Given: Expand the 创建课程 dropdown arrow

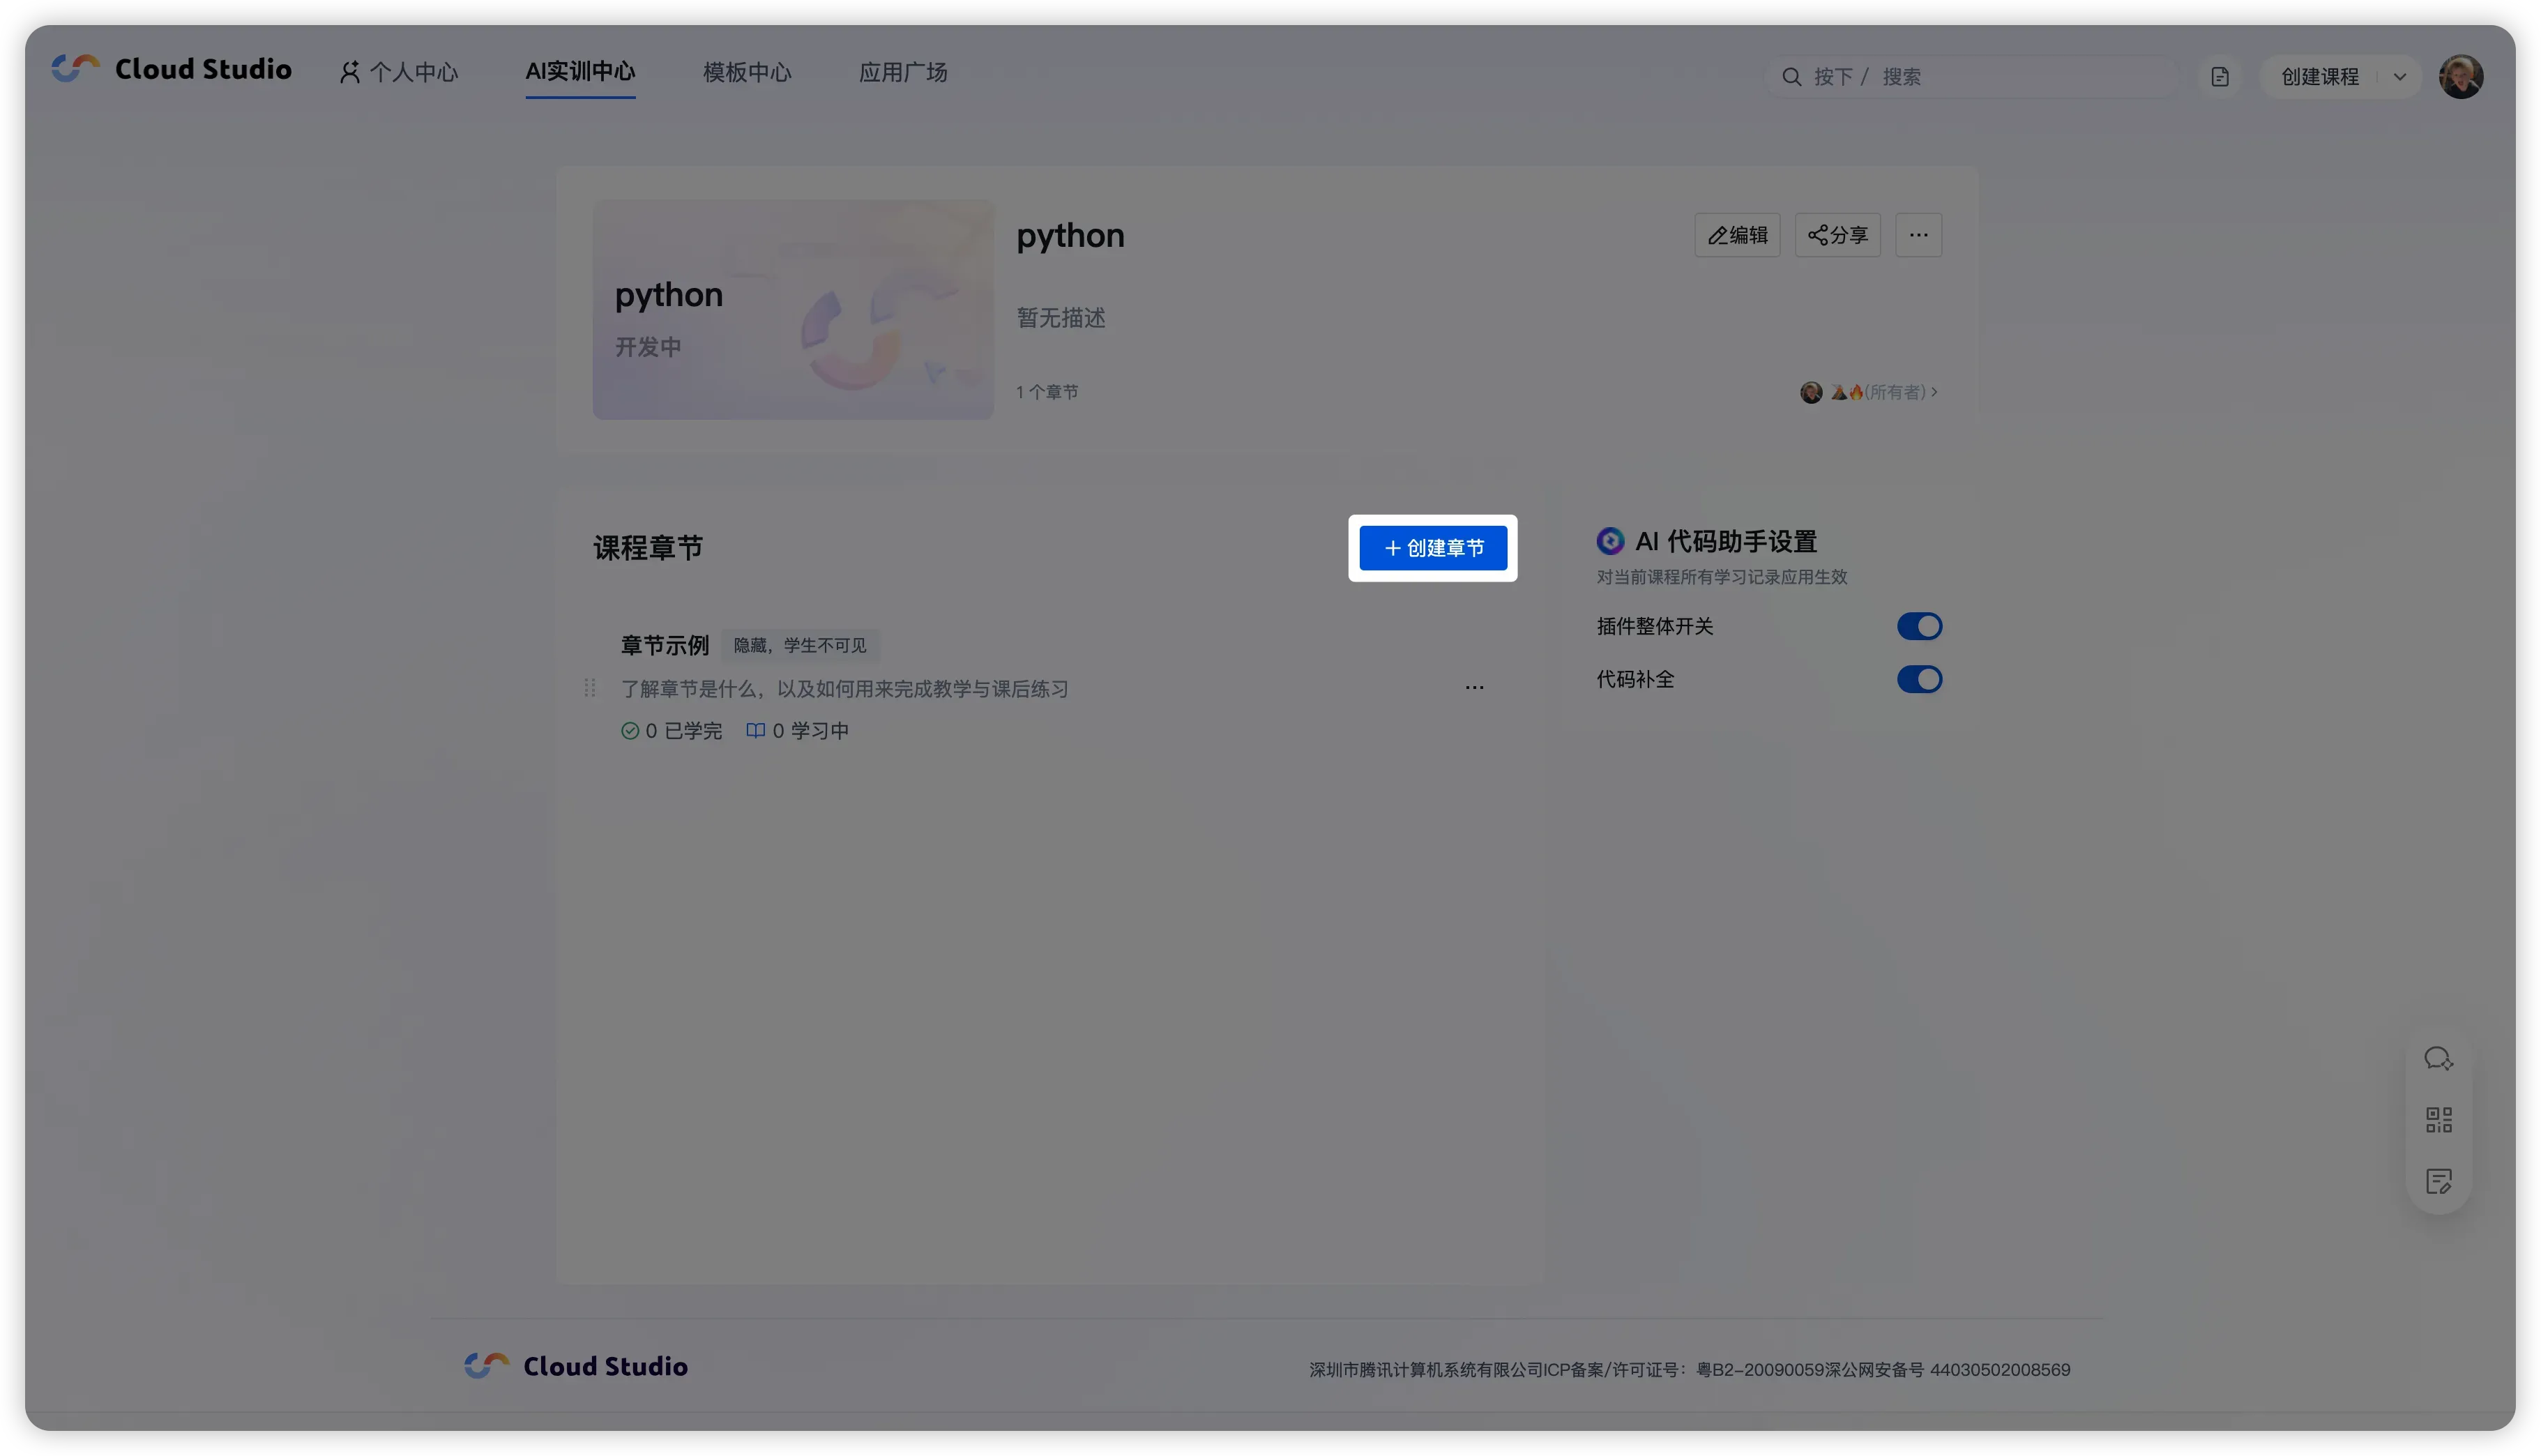Looking at the screenshot, I should 2399,77.
